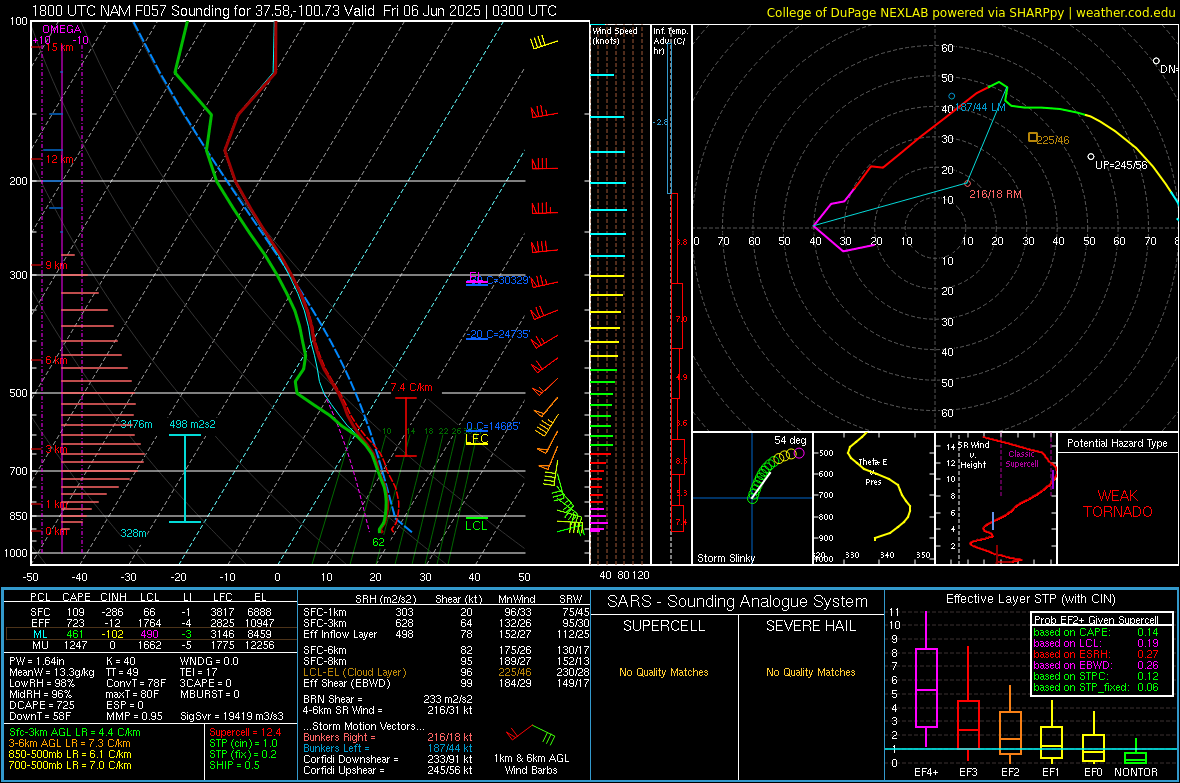Select the "15 km" height marker
This screenshot has width=1180, height=783.
click(59, 47)
